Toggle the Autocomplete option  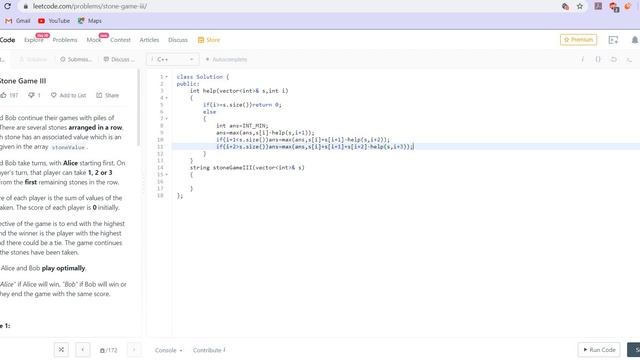pos(226,59)
